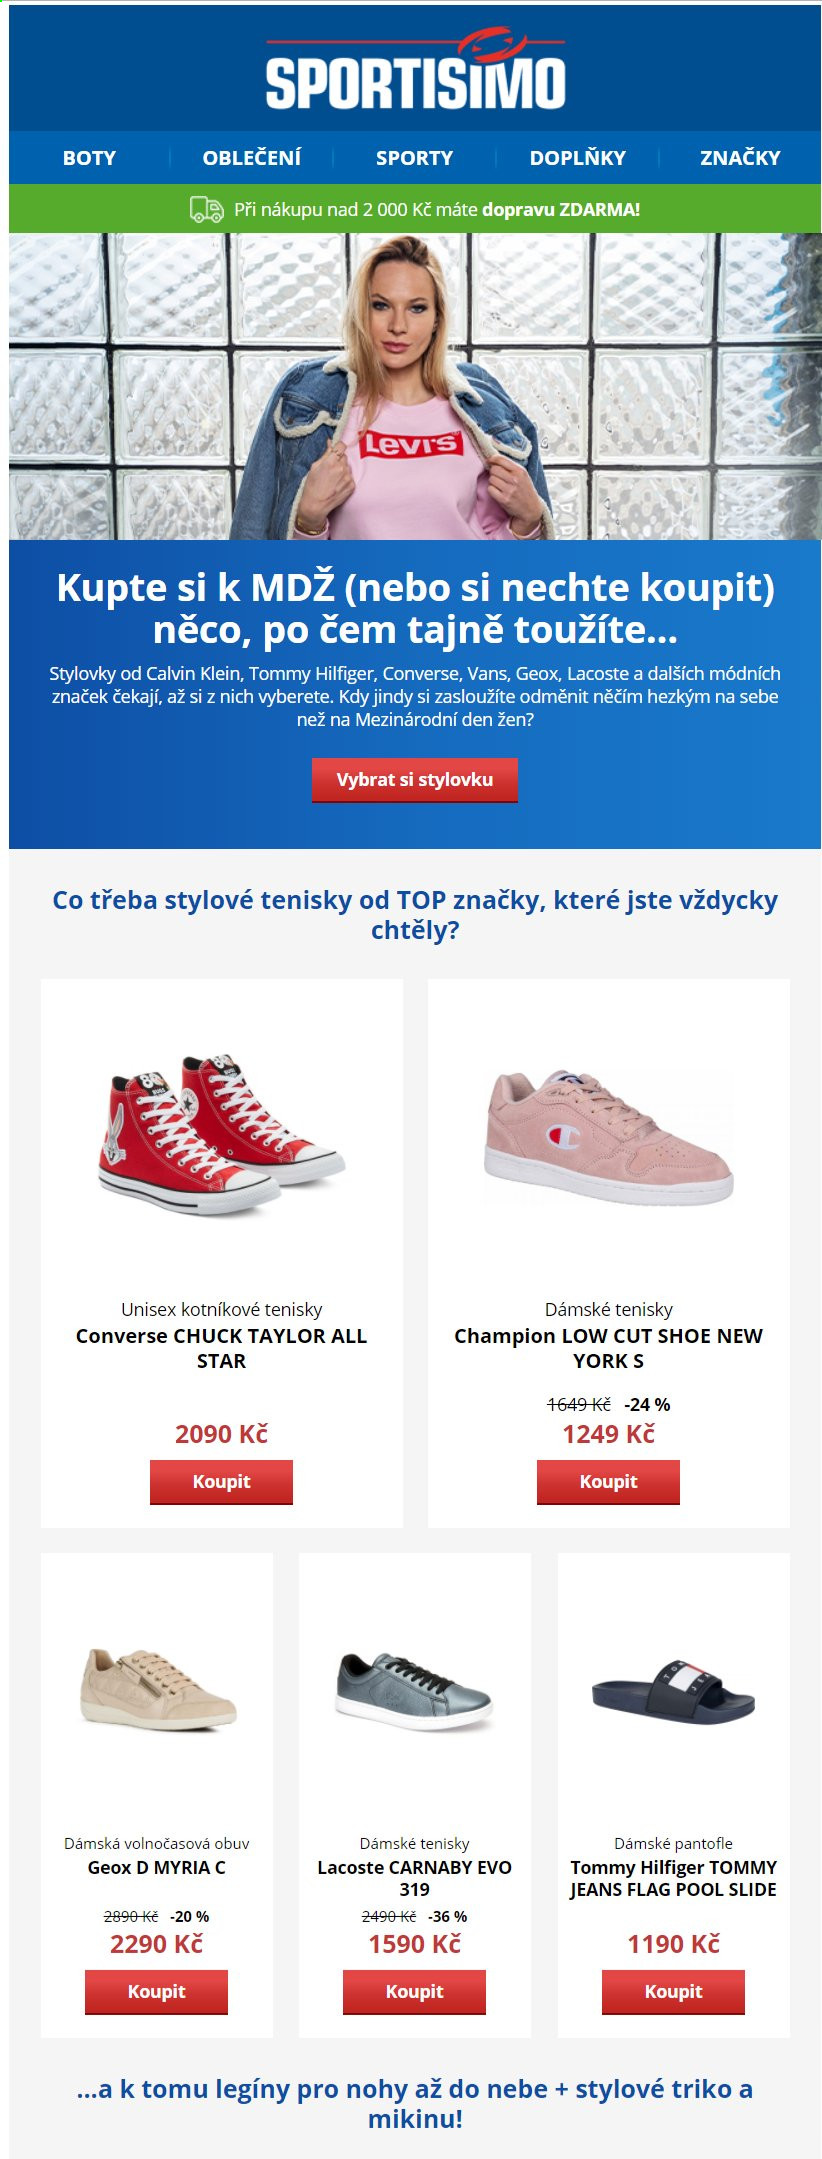Image resolution: width=822 pixels, height=2159 pixels.
Task: Click the Levi's model hero image
Action: 415,387
